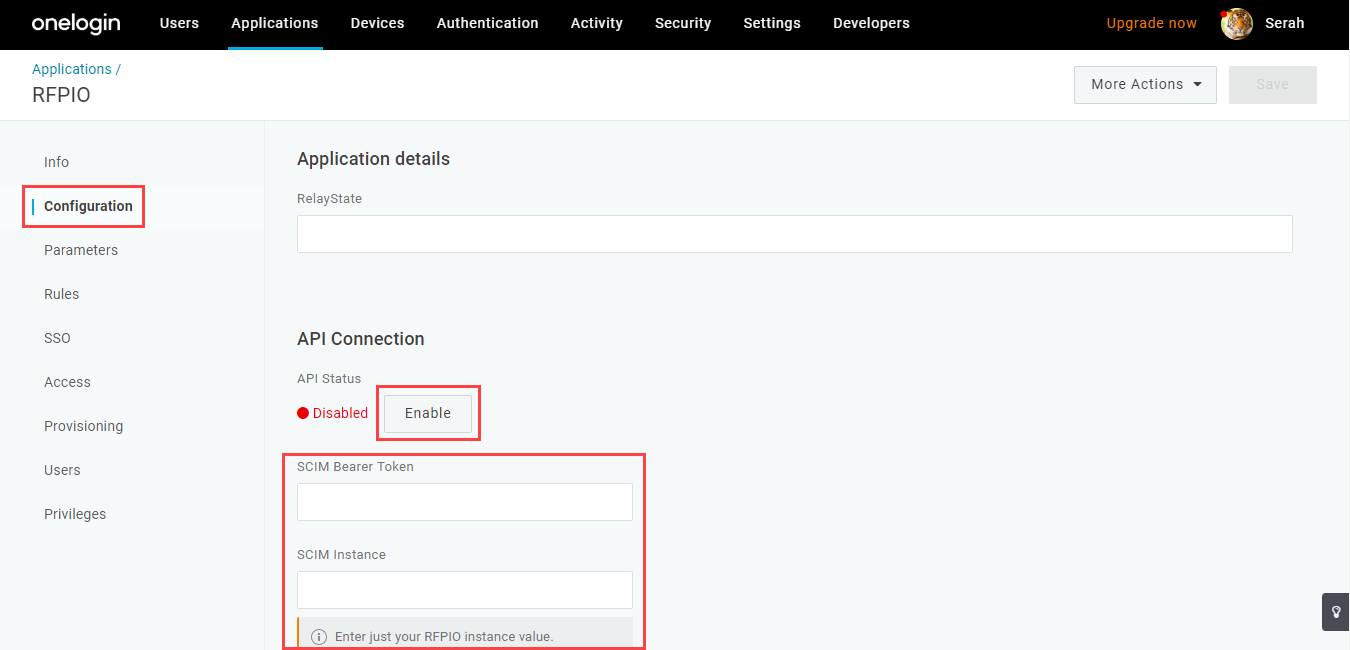Click the lightbulb help icon
Image resolution: width=1350 pixels, height=650 pixels.
1336,612
